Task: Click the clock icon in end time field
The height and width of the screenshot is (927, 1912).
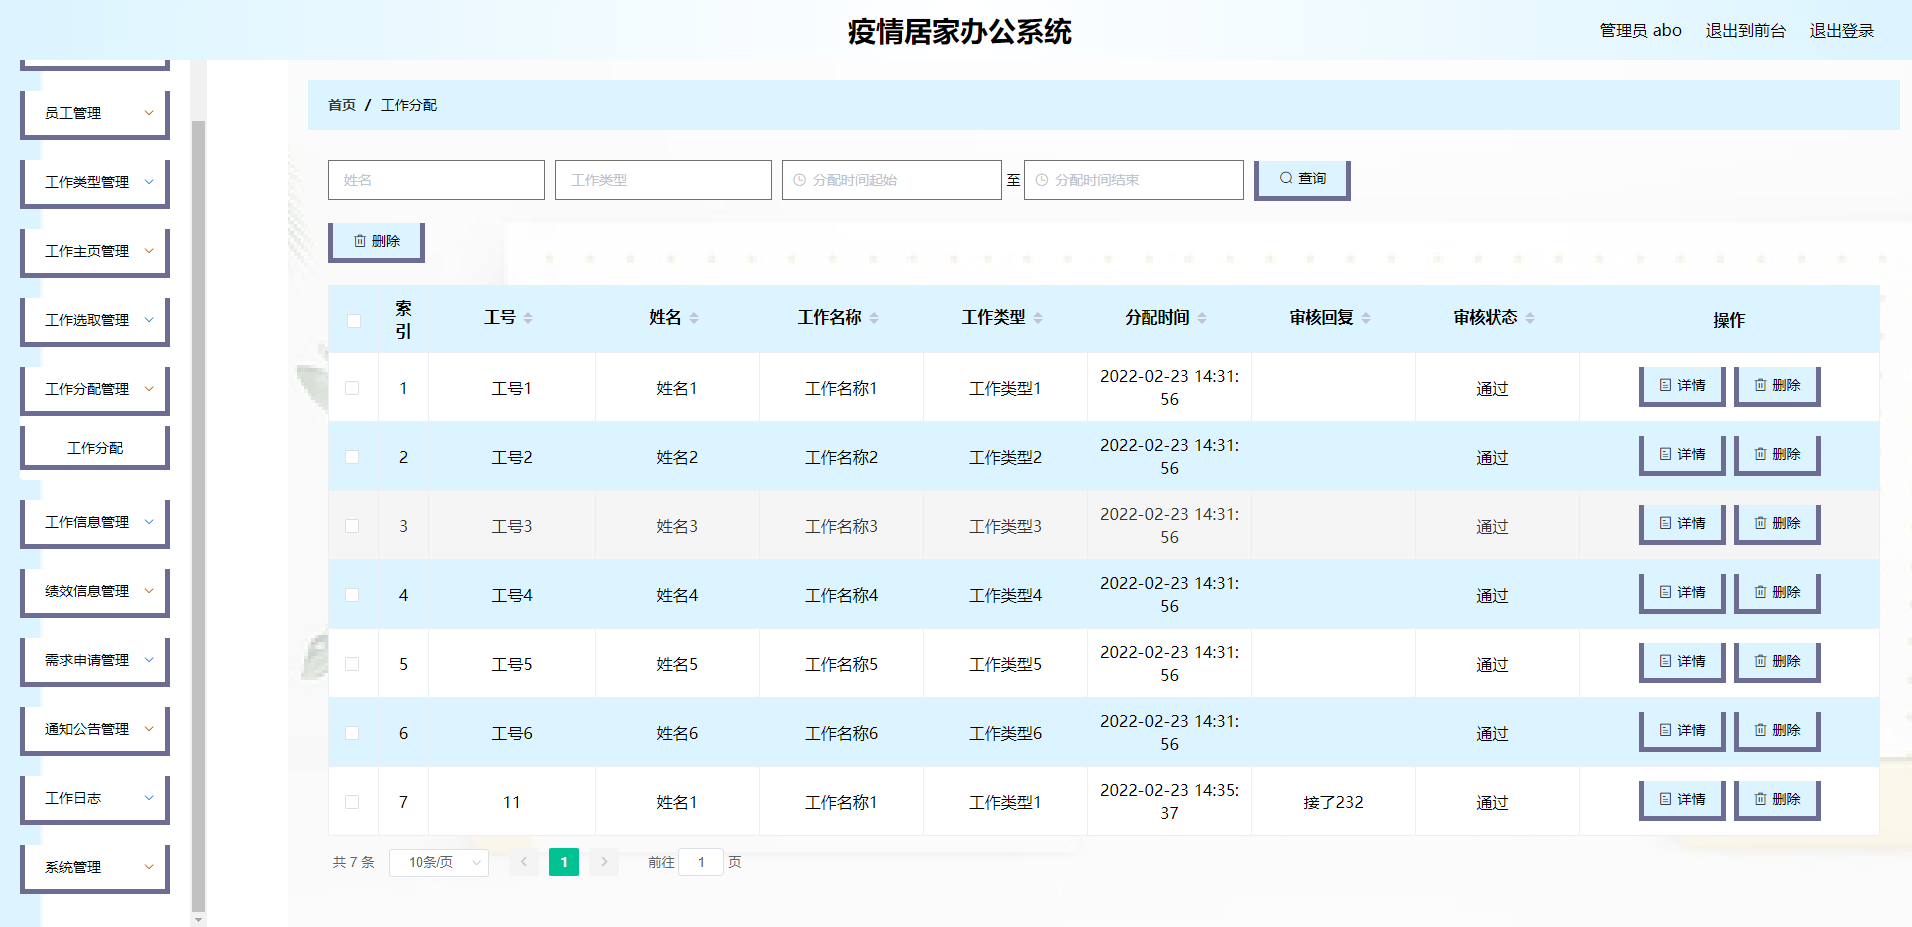Action: click(x=1041, y=180)
